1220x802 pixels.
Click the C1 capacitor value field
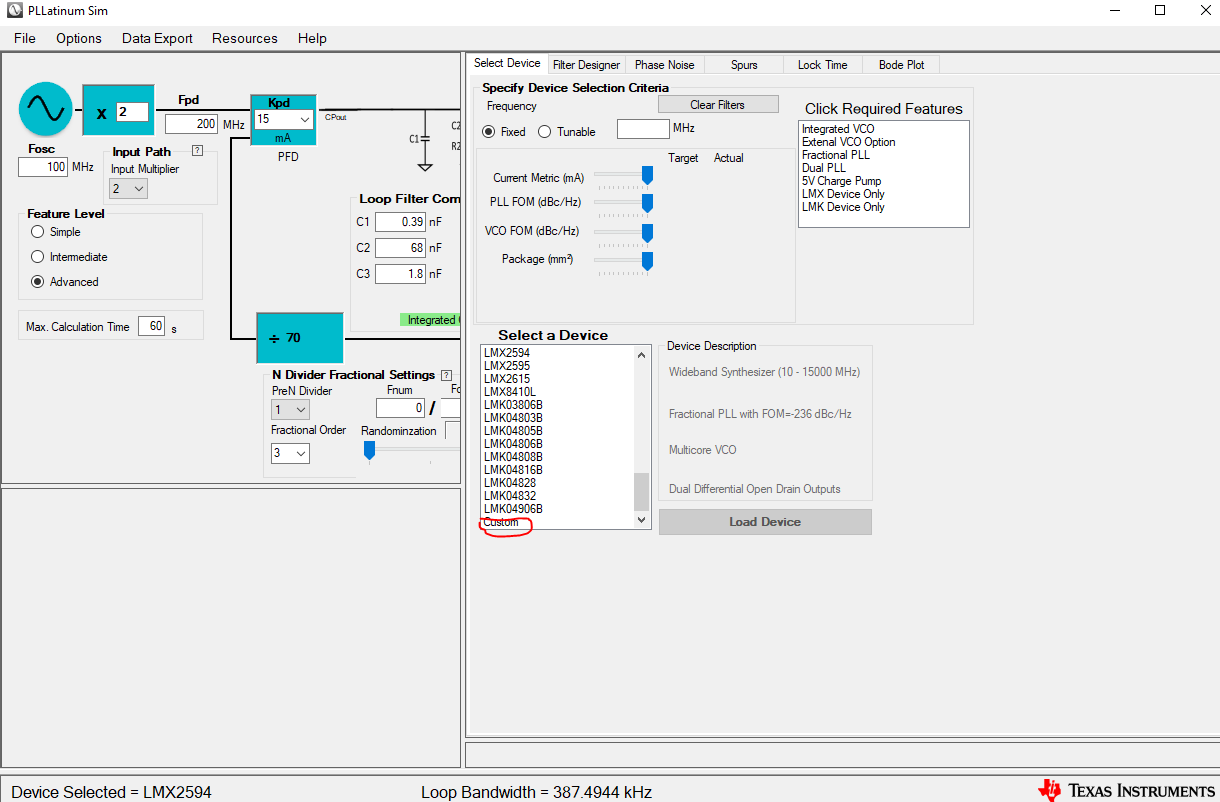tap(401, 222)
